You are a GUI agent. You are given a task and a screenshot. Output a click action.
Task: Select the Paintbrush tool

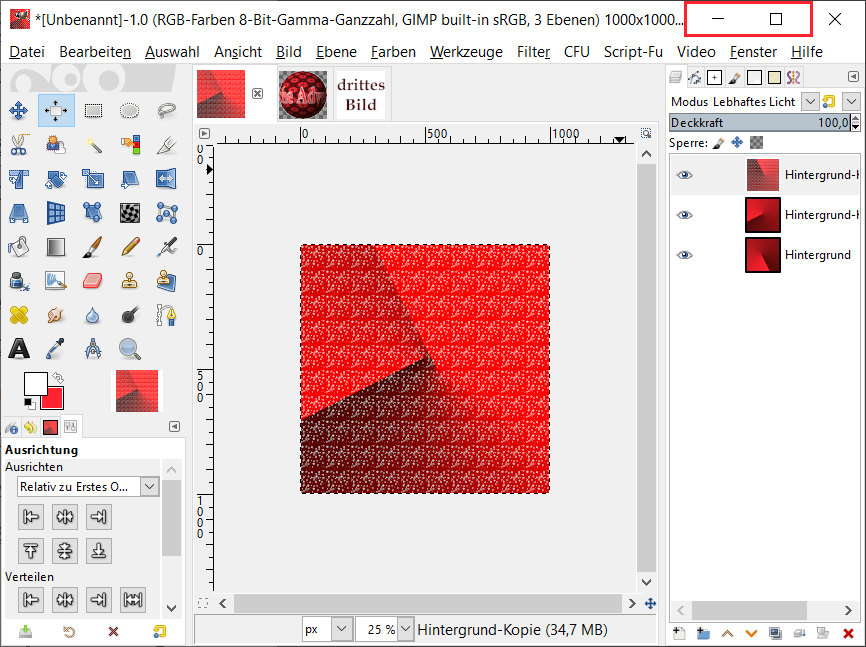(93, 247)
